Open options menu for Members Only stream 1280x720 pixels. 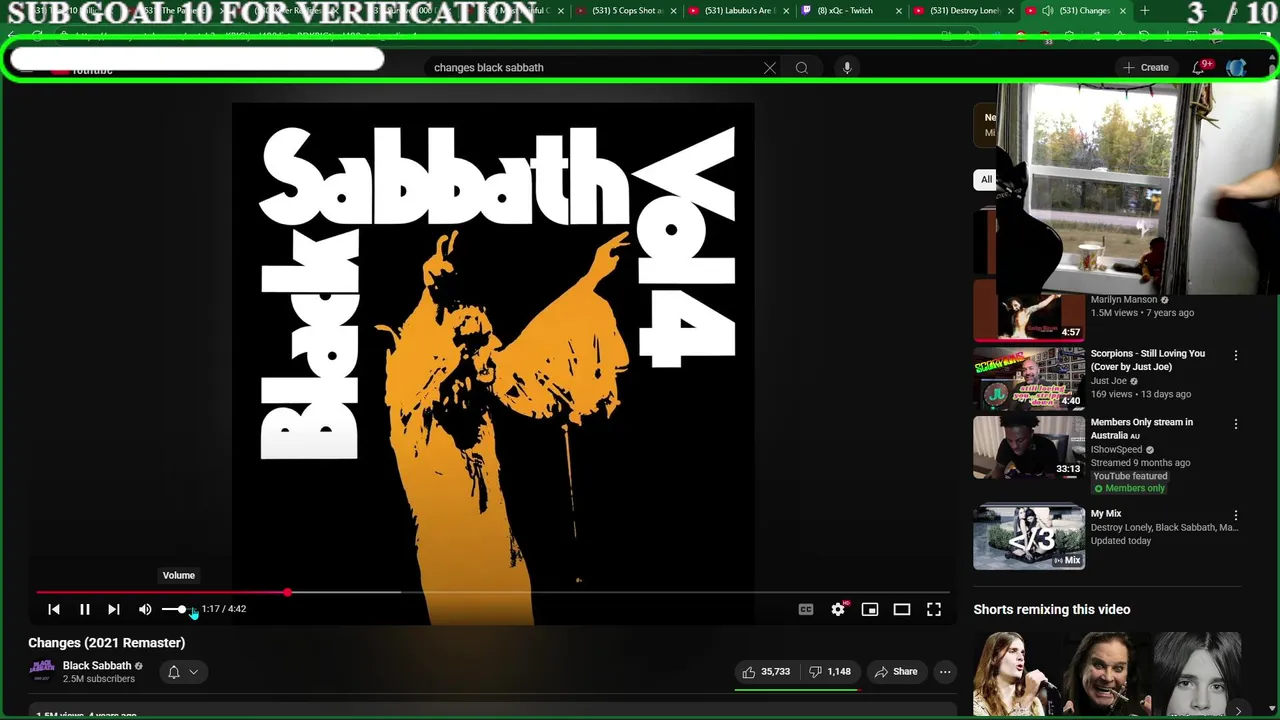[1236, 424]
